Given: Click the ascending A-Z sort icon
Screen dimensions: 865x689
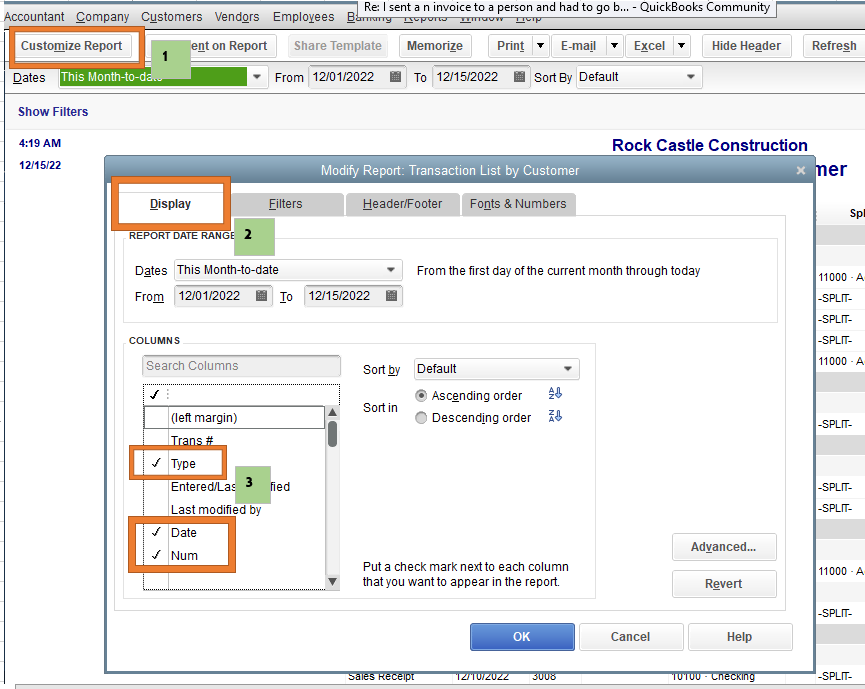Looking at the screenshot, I should click(555, 393).
